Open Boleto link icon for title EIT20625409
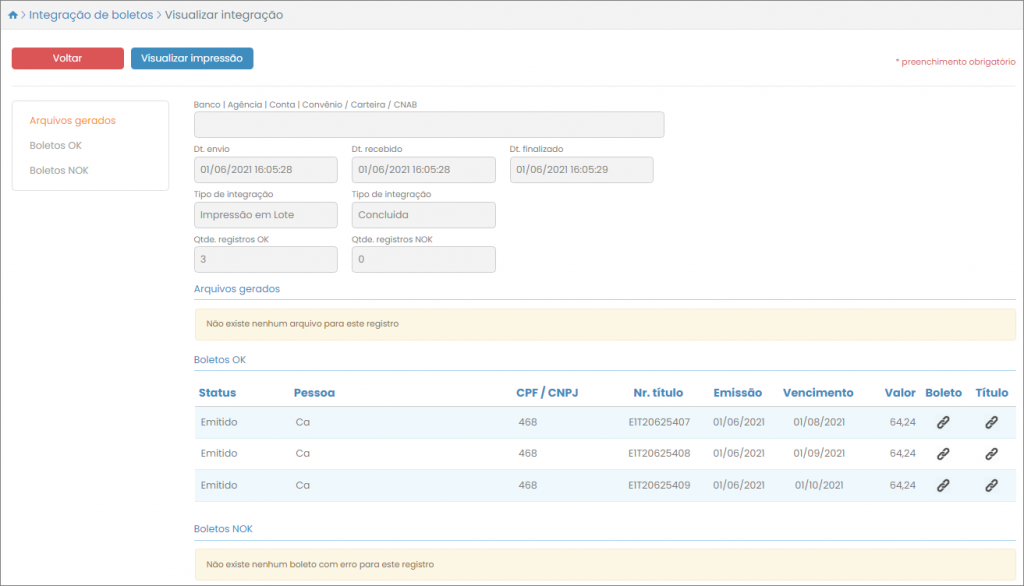The width and height of the screenshot is (1024, 586). (x=942, y=485)
